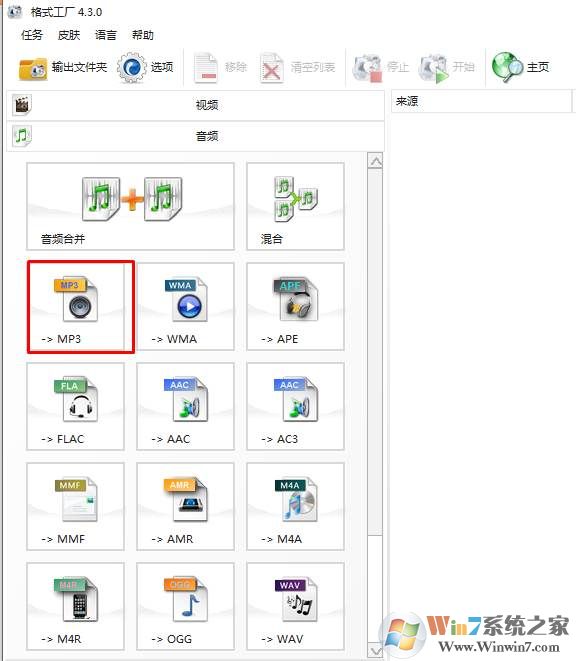This screenshot has height=661, width=576.
Task: Select the AMR format tile
Action: click(186, 507)
